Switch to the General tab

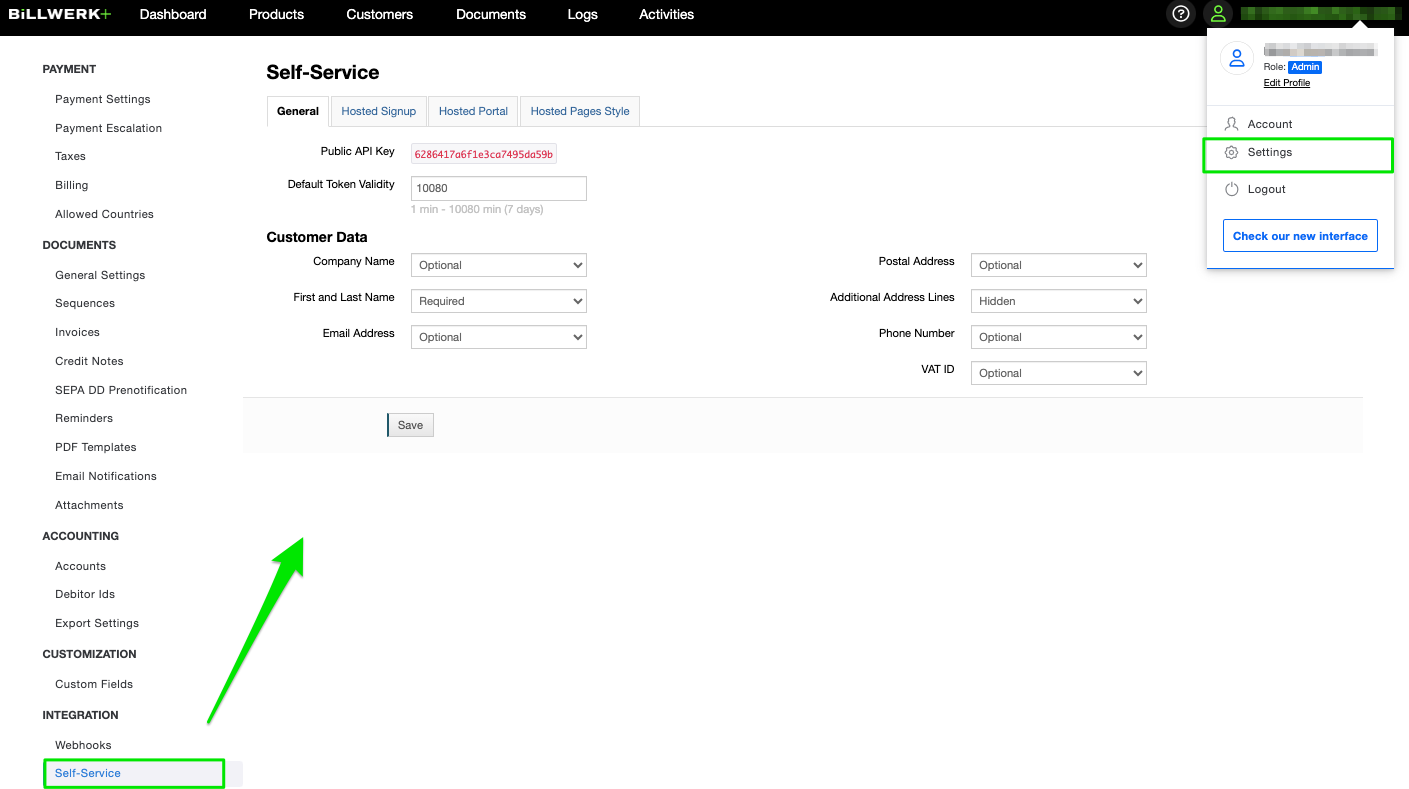298,111
